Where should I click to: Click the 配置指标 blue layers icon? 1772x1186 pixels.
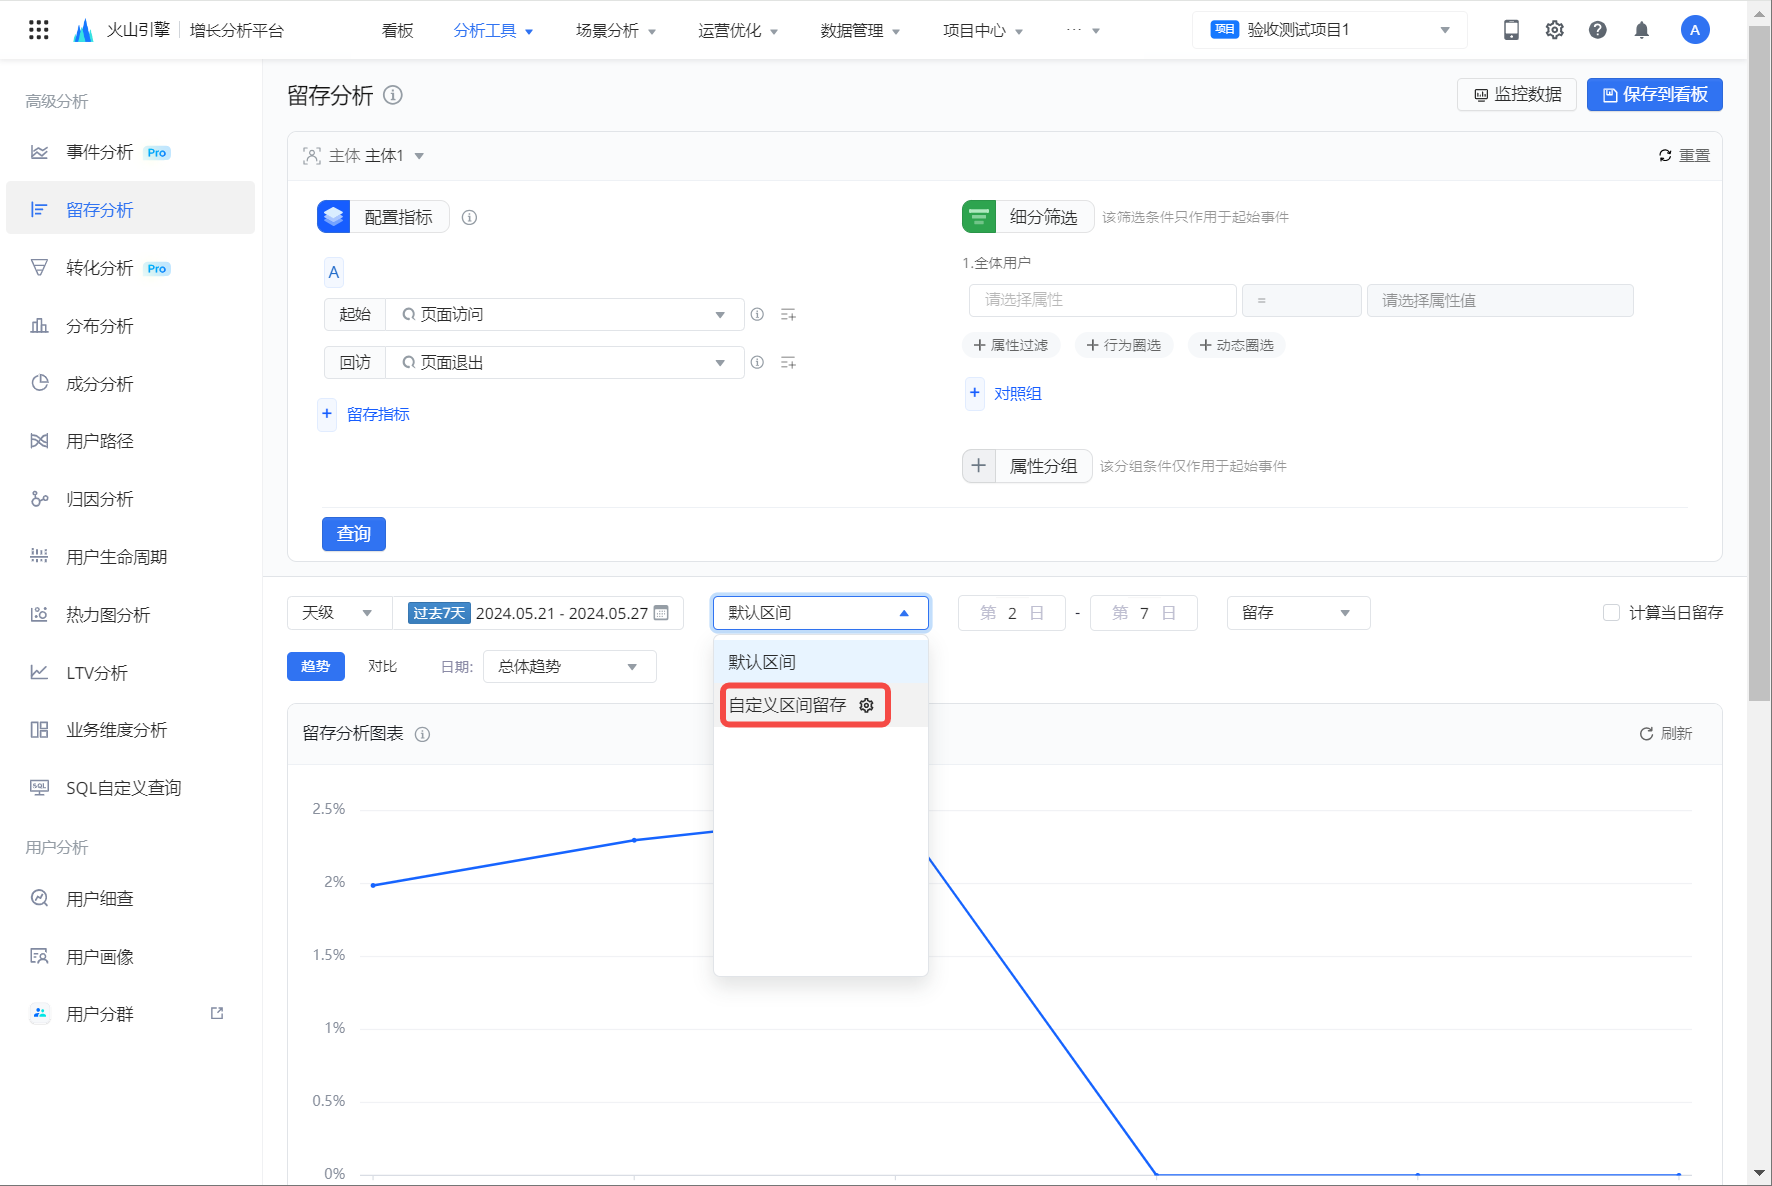point(334,217)
